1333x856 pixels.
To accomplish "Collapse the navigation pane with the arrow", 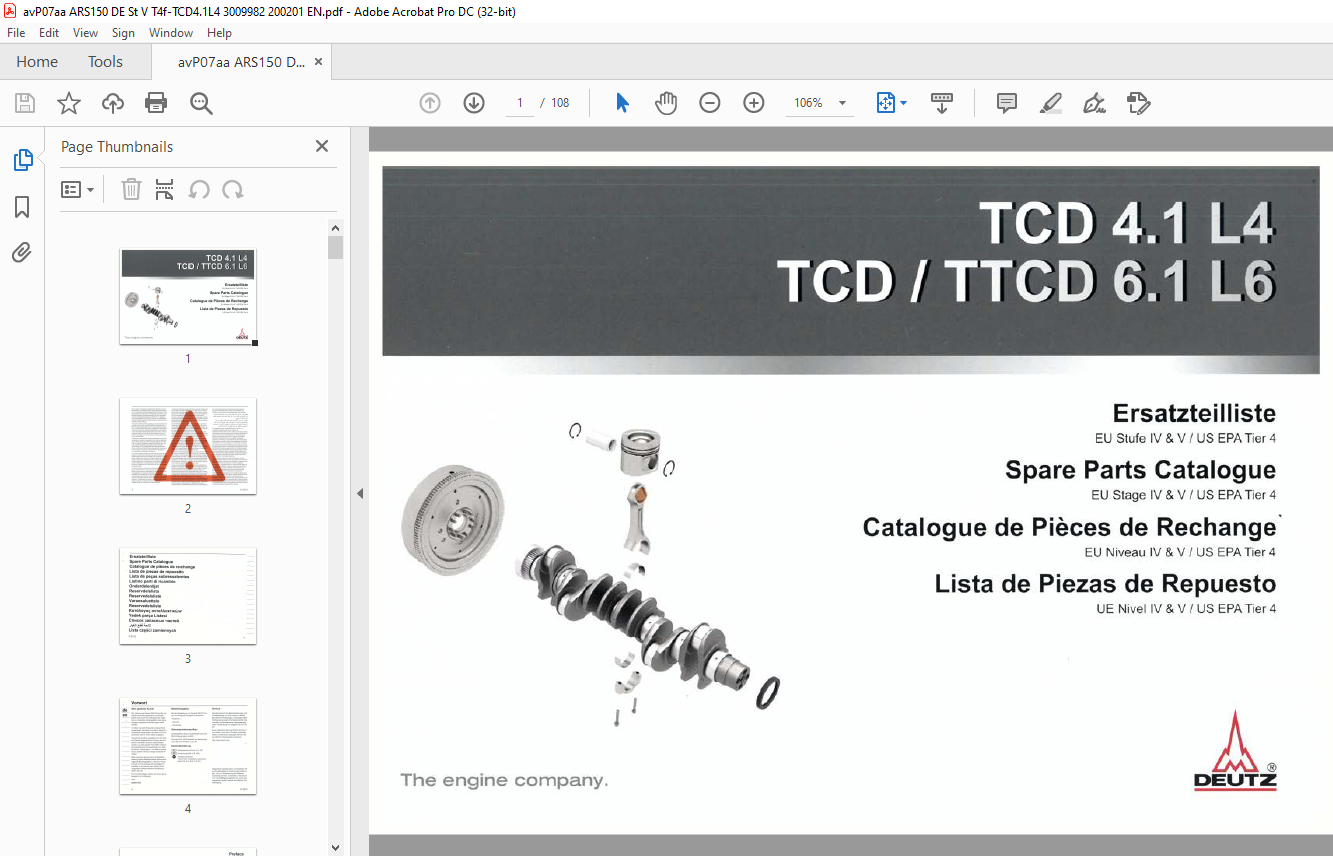I will click(360, 493).
